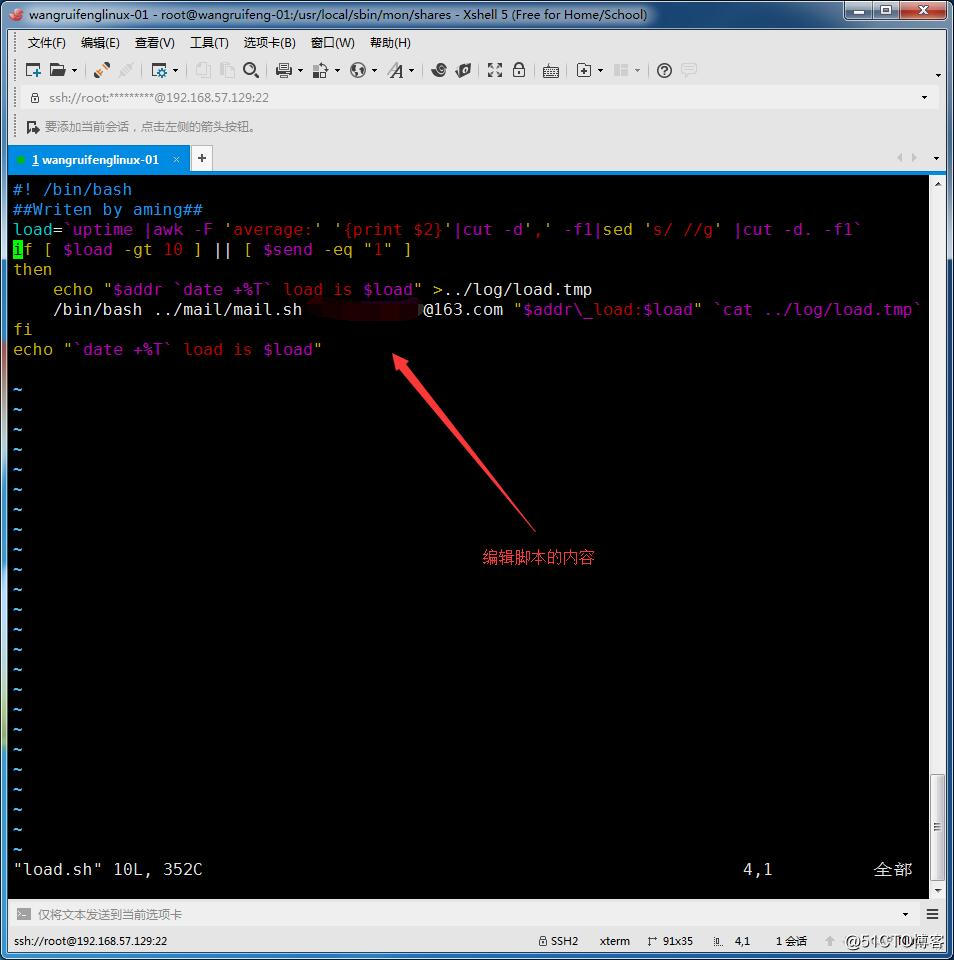Viewport: 954px width, 960px height.
Task: Open Help with the question mark icon
Action: [664, 70]
